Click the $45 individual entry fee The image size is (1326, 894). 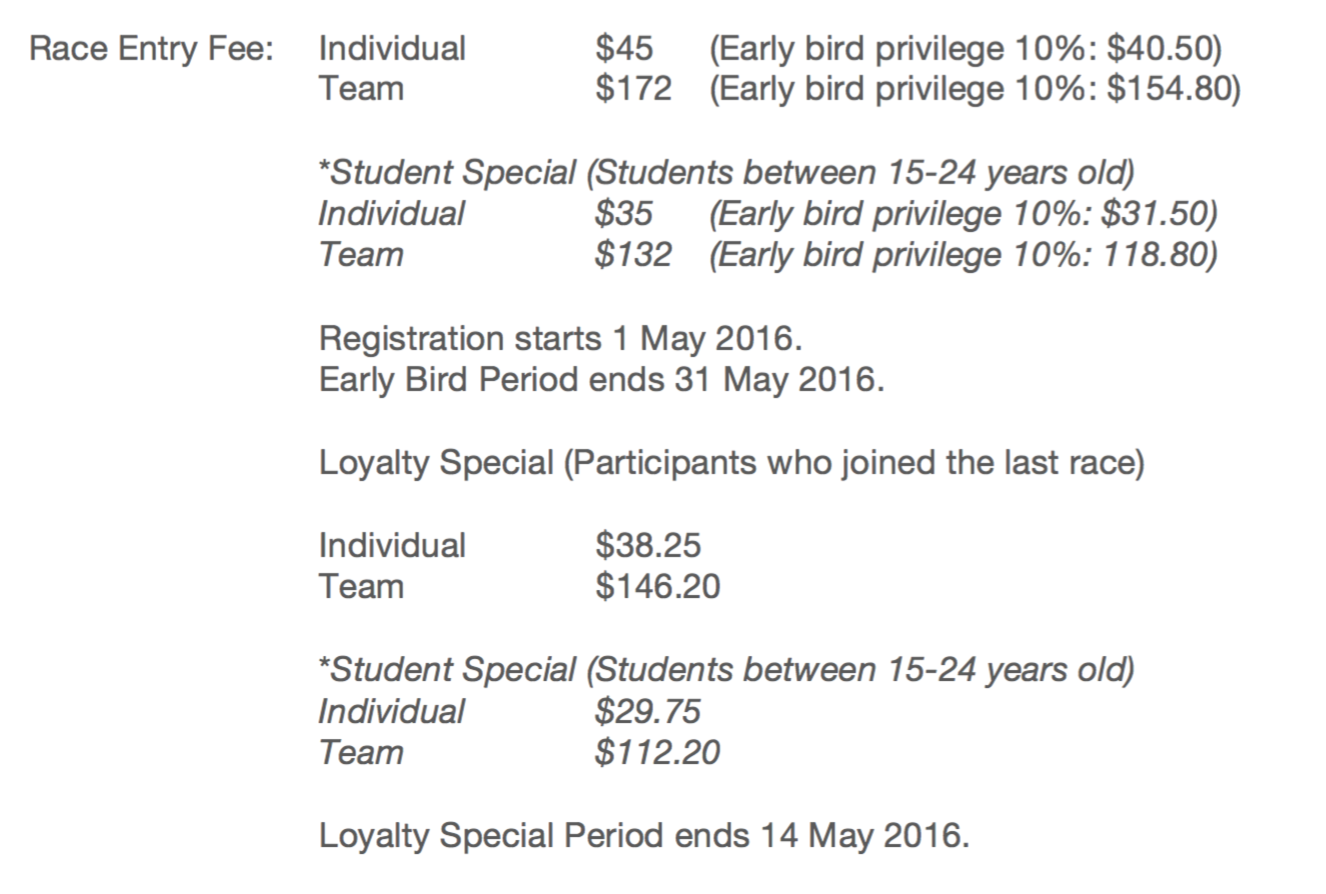point(624,48)
